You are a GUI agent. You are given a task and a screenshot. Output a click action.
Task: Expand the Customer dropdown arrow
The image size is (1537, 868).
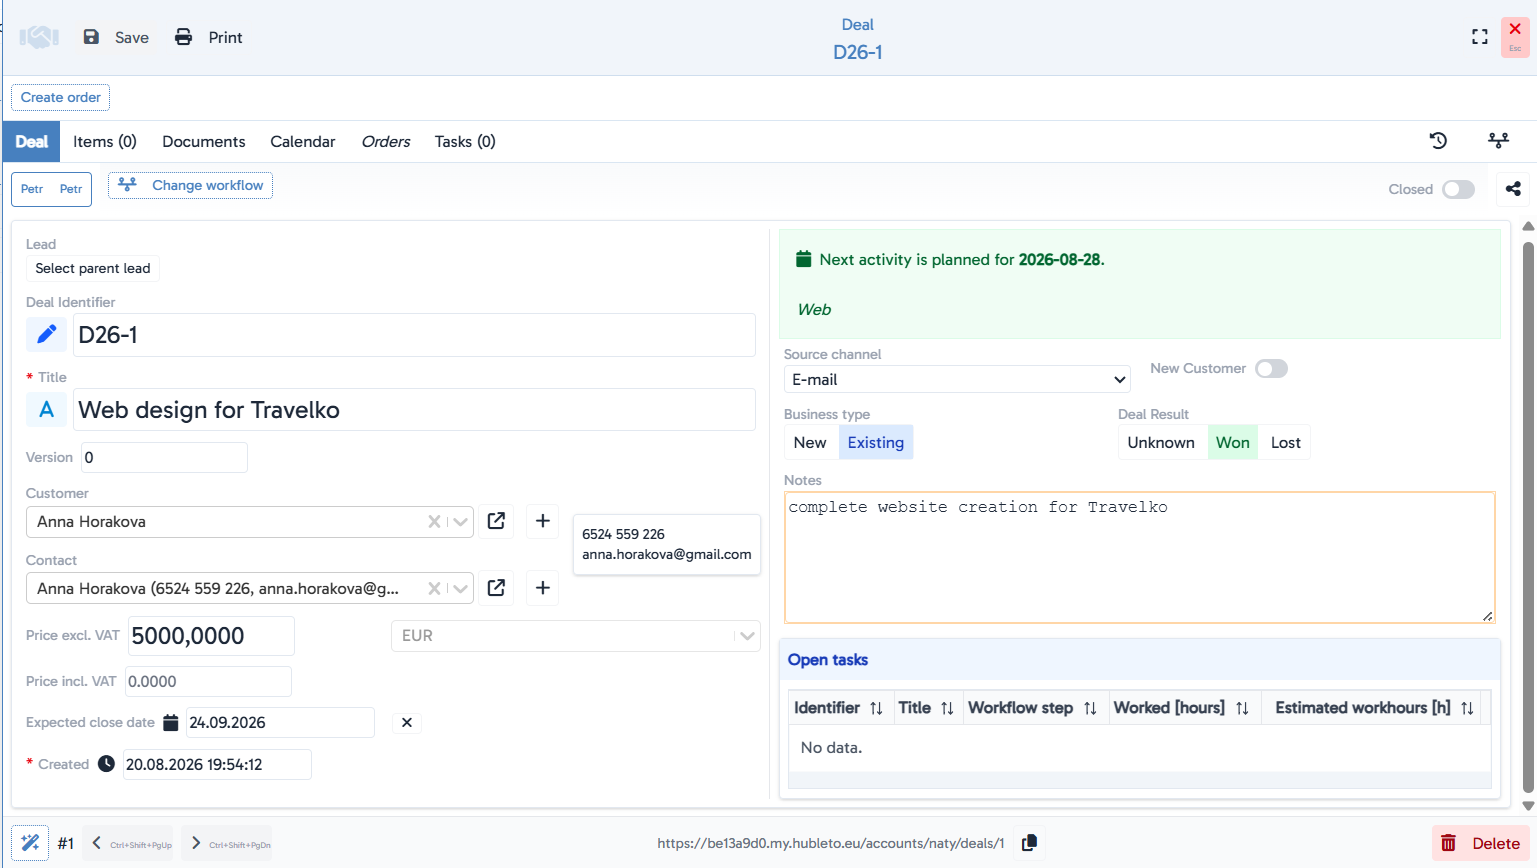pos(460,521)
